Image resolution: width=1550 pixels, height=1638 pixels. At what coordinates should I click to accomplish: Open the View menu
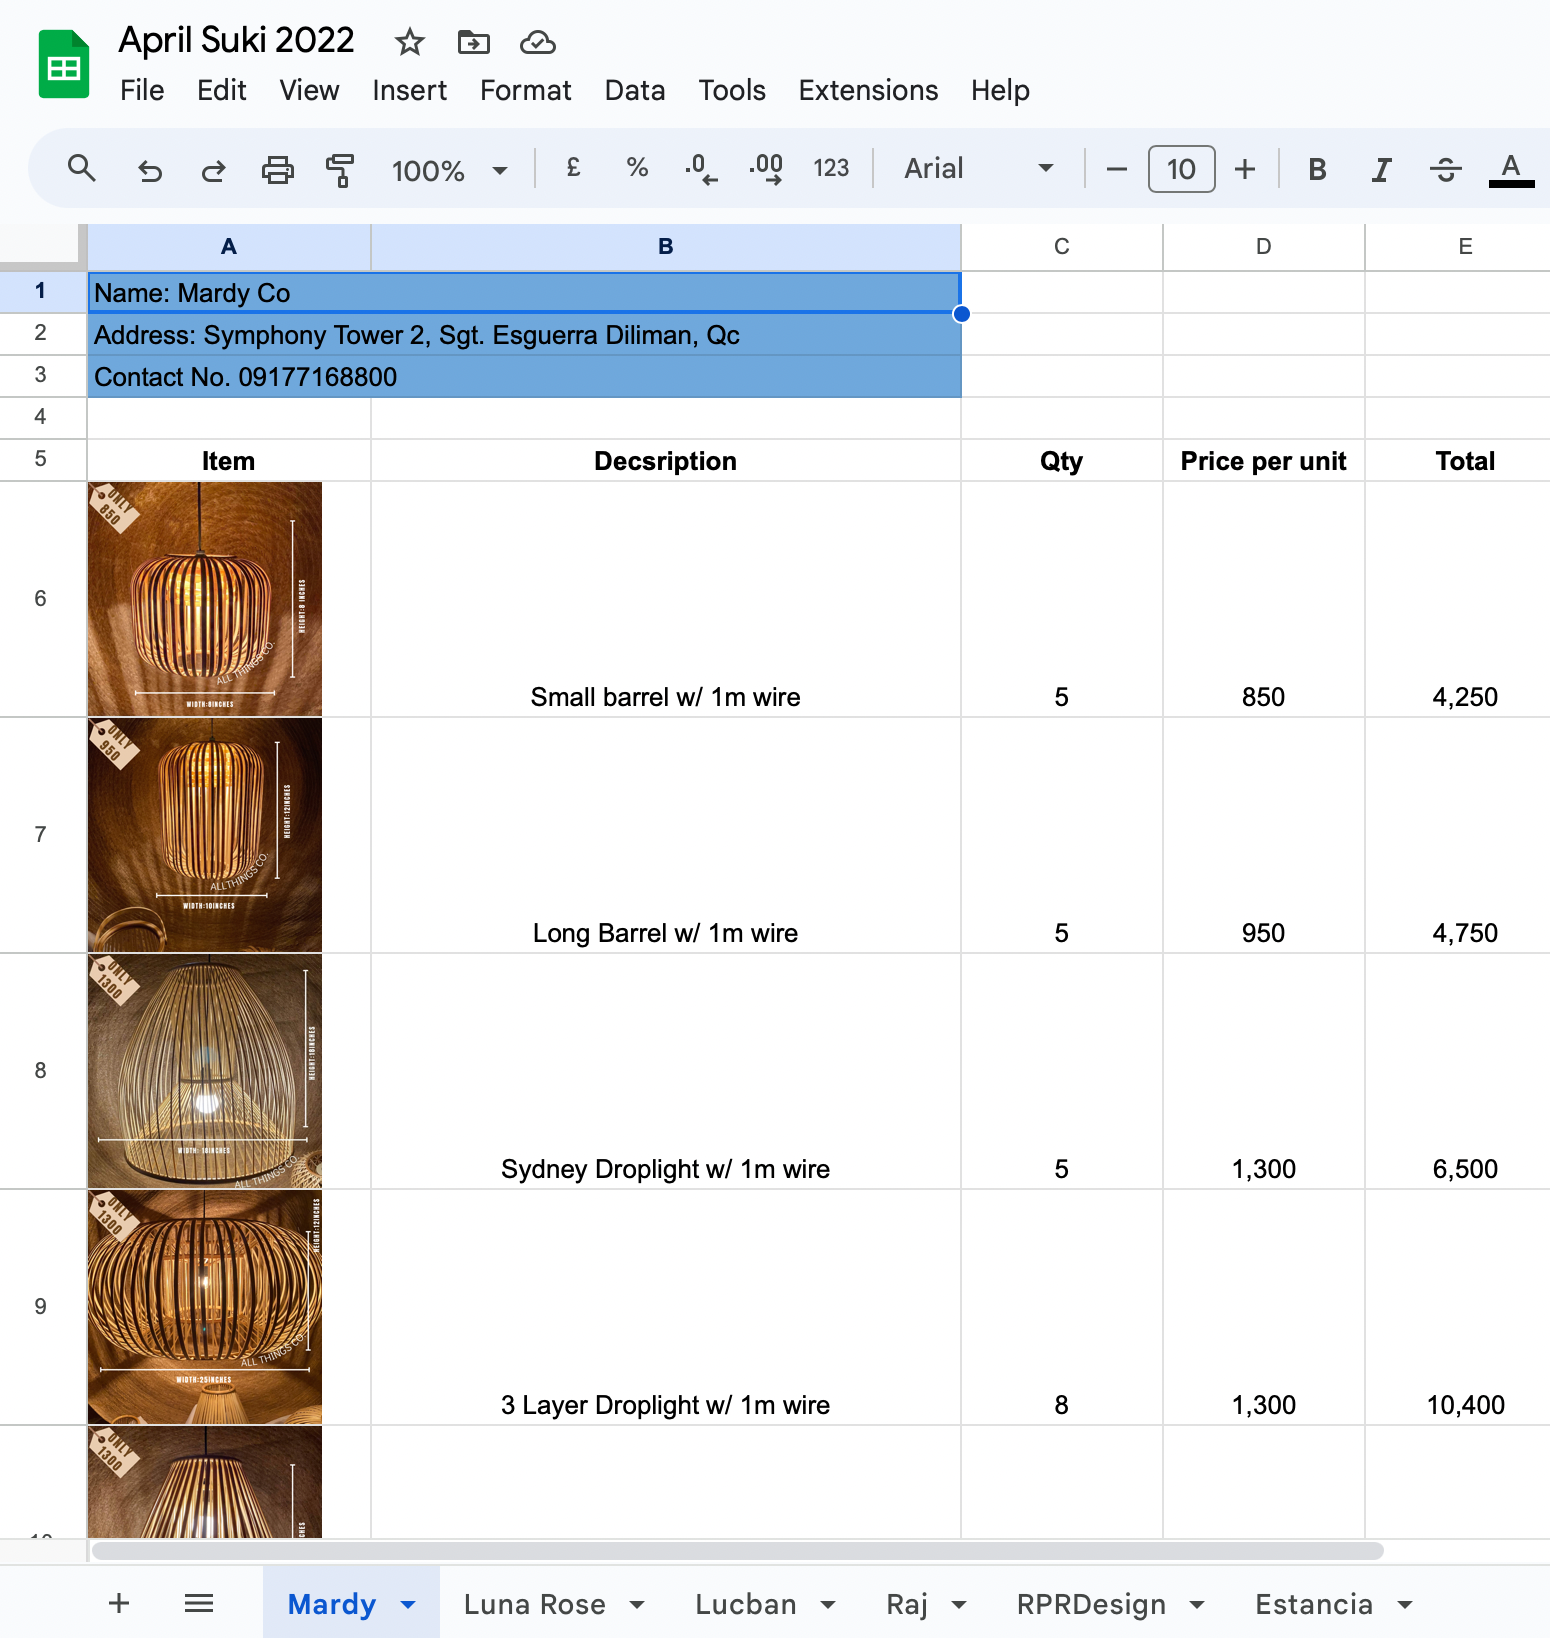pyautogui.click(x=309, y=90)
